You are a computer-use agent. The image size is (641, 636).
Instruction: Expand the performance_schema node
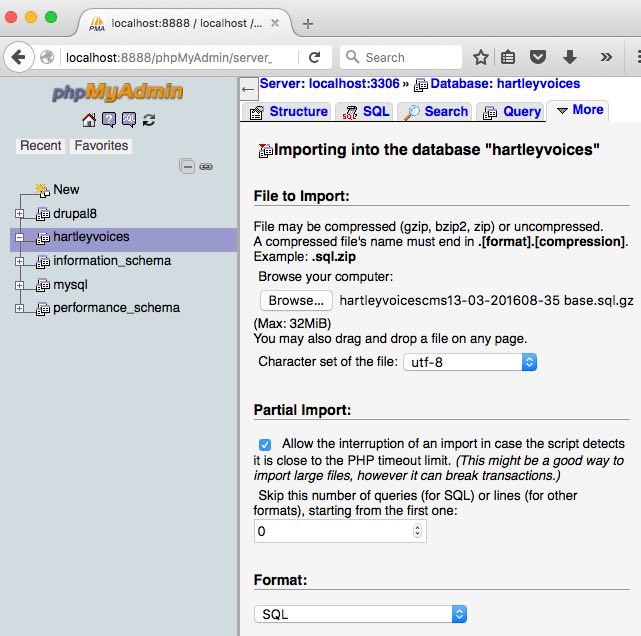click(x=19, y=308)
